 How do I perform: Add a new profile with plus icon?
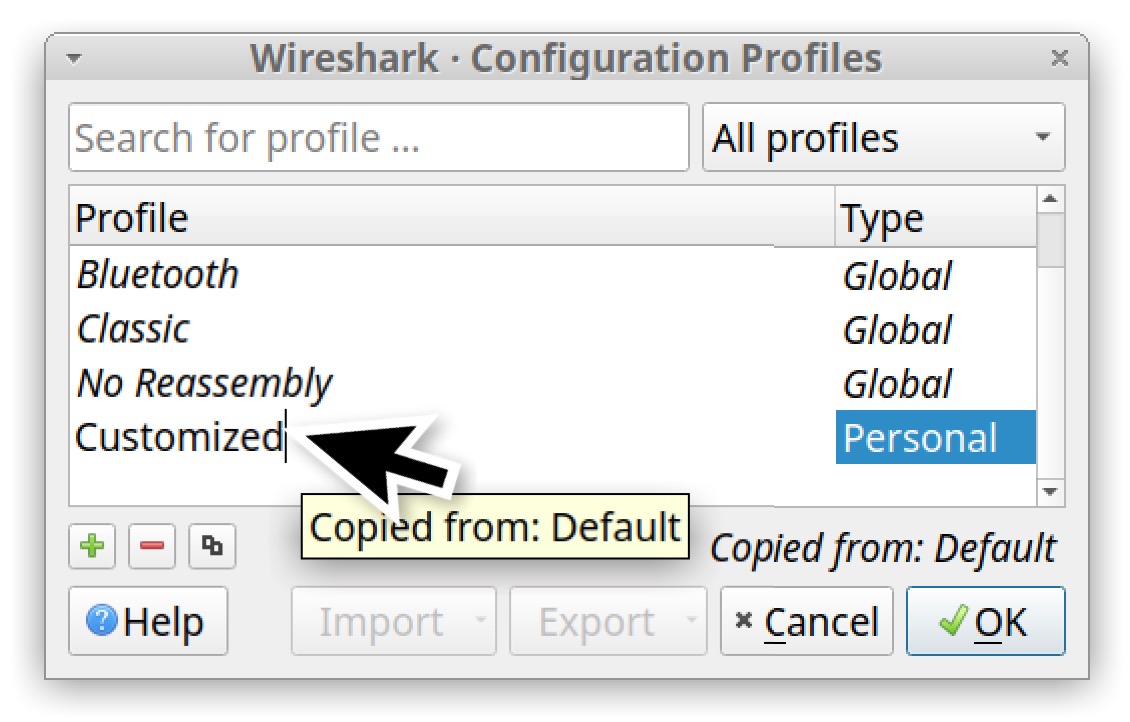92,546
